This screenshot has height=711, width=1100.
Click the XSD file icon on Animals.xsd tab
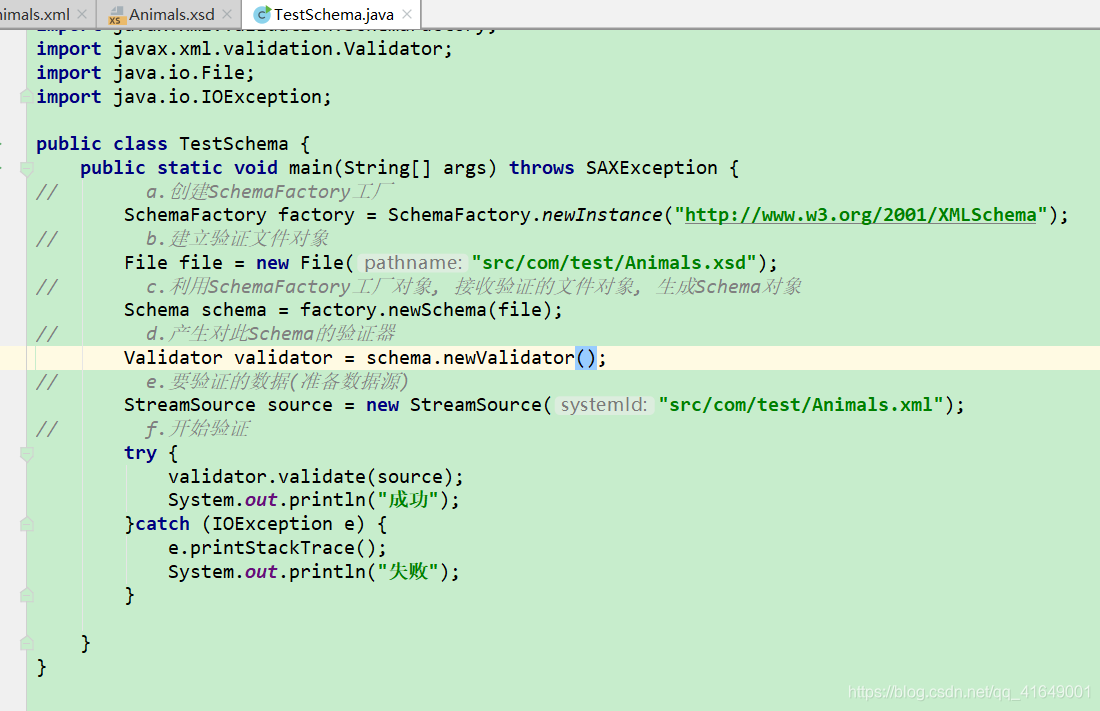coord(116,15)
